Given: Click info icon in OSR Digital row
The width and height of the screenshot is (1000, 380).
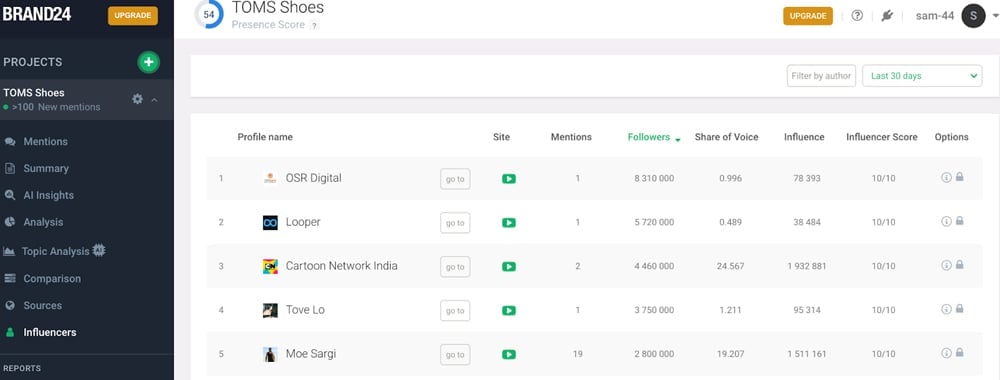Looking at the screenshot, I should [x=946, y=177].
